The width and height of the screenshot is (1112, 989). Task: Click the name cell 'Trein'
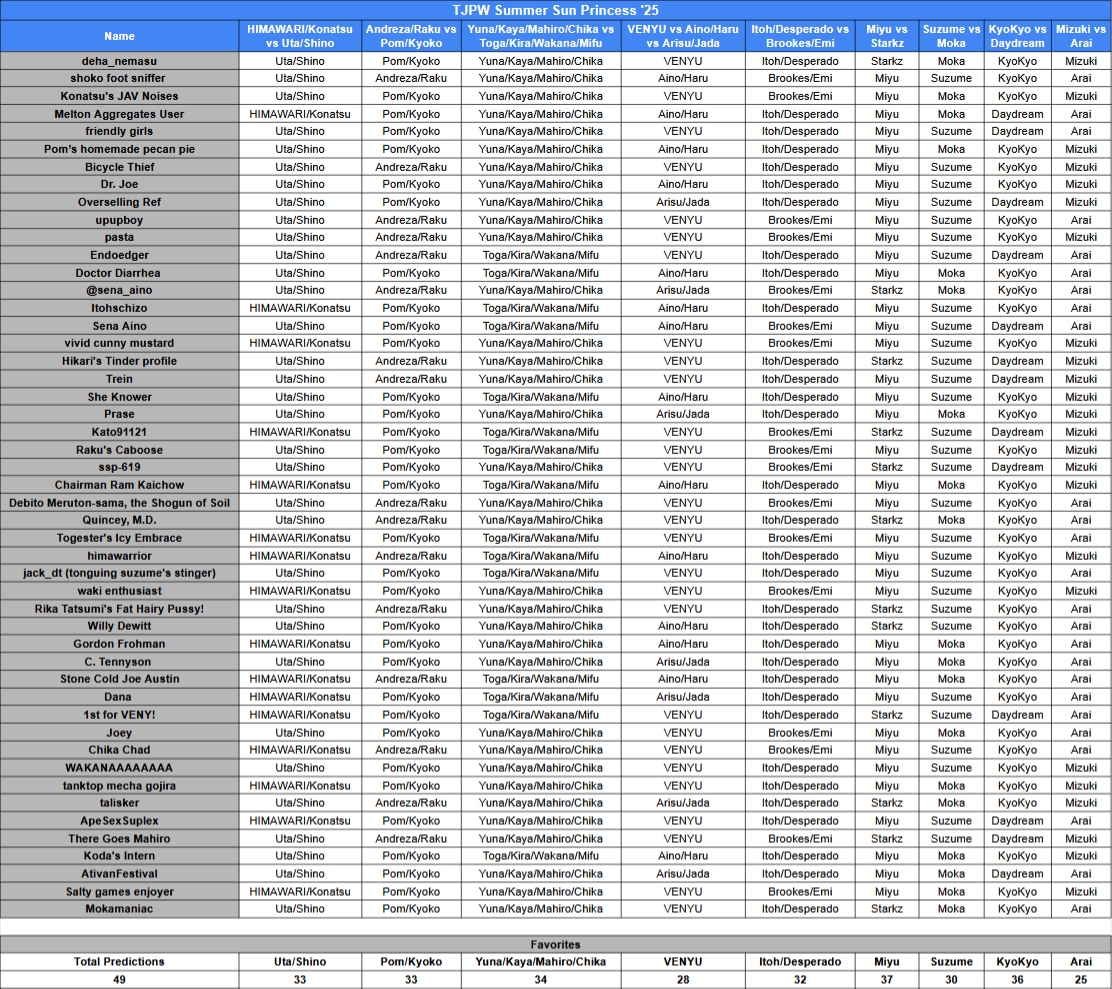119,379
